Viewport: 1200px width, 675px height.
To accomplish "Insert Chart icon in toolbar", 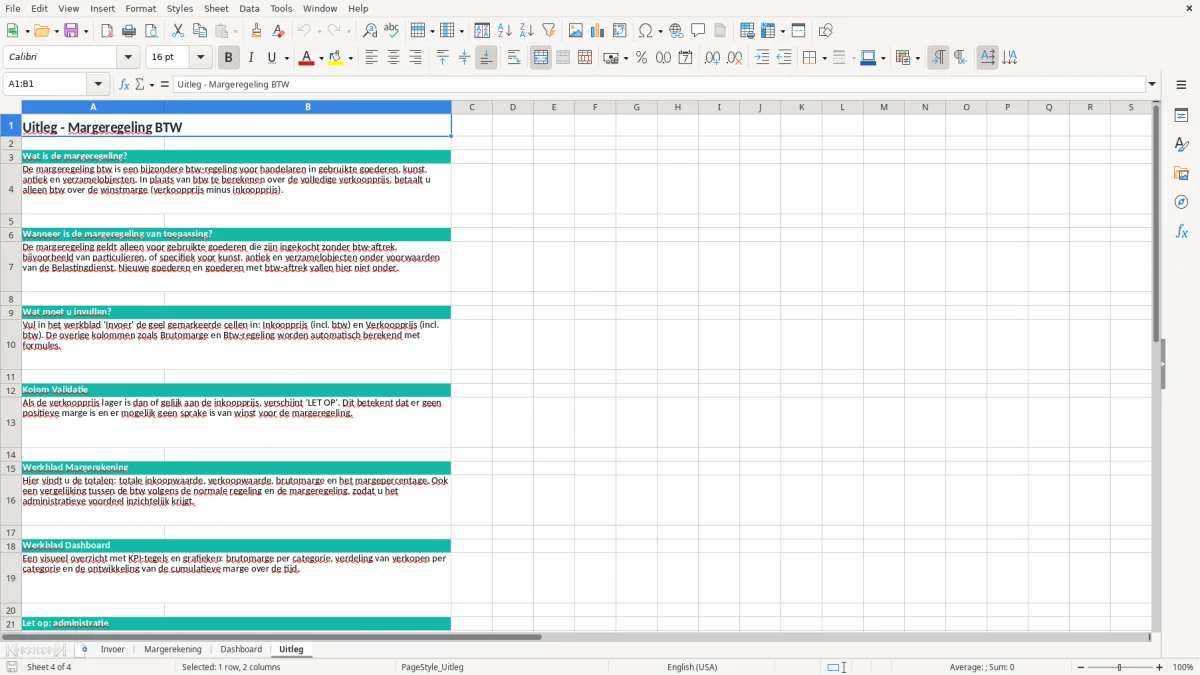I will (598, 31).
